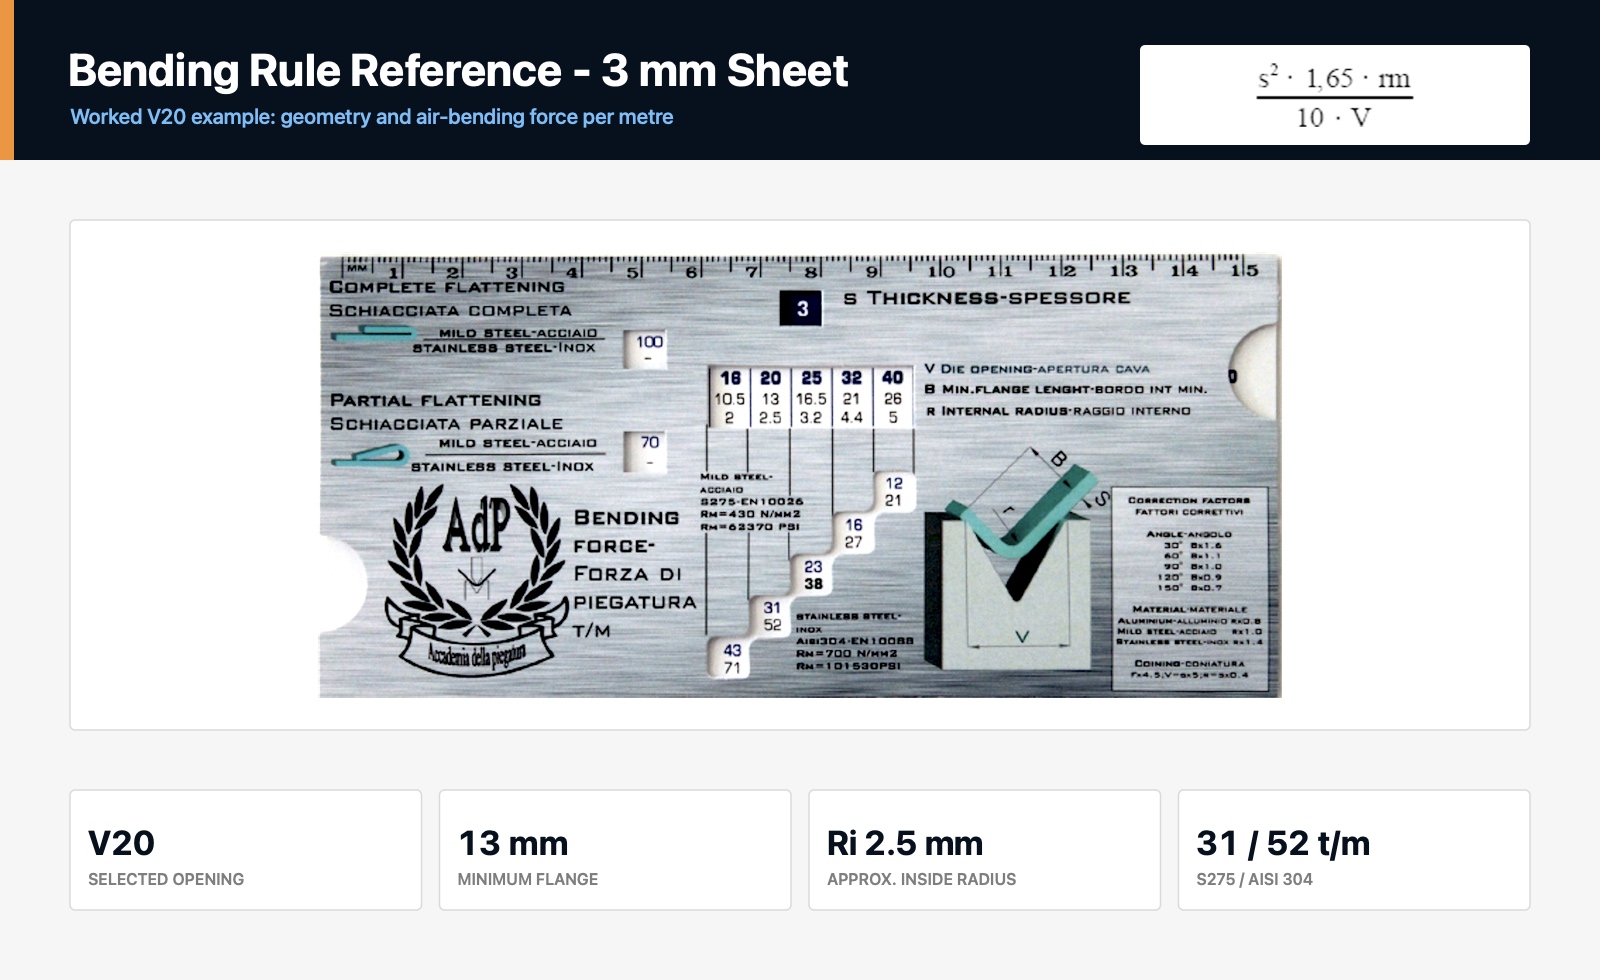Click the "PIEGATURA" word on the rule

[x=635, y=603]
